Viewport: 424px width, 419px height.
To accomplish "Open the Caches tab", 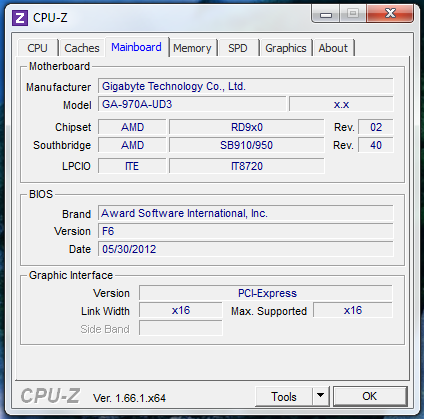I will point(82,48).
